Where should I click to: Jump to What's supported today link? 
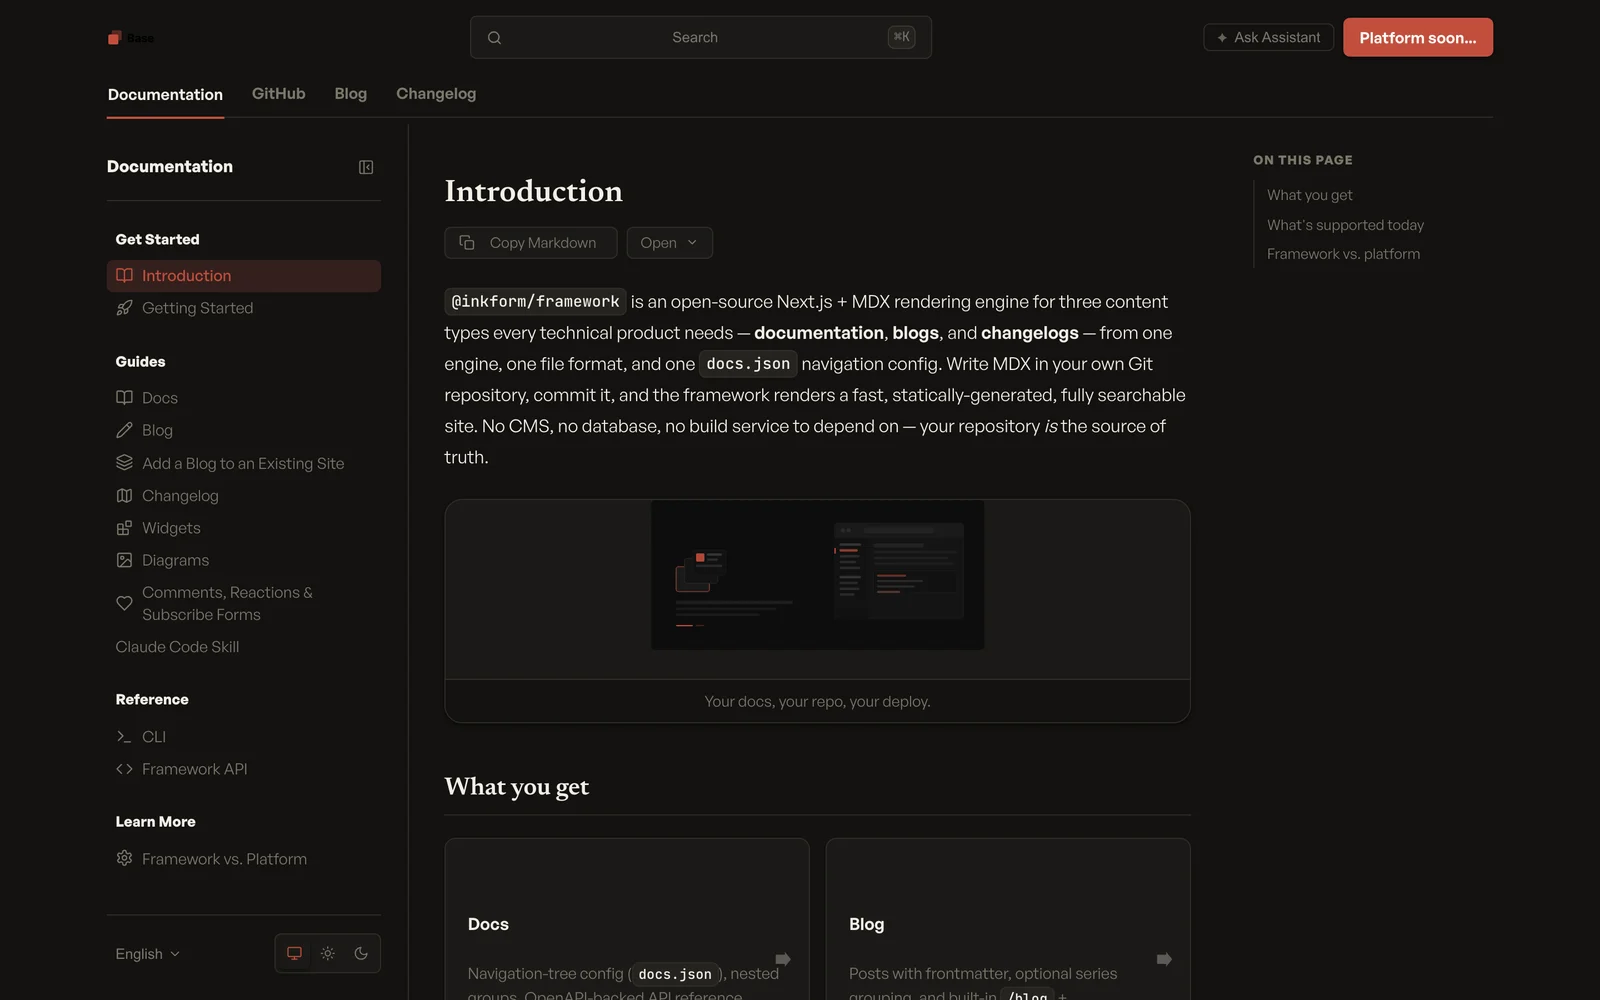(1345, 225)
